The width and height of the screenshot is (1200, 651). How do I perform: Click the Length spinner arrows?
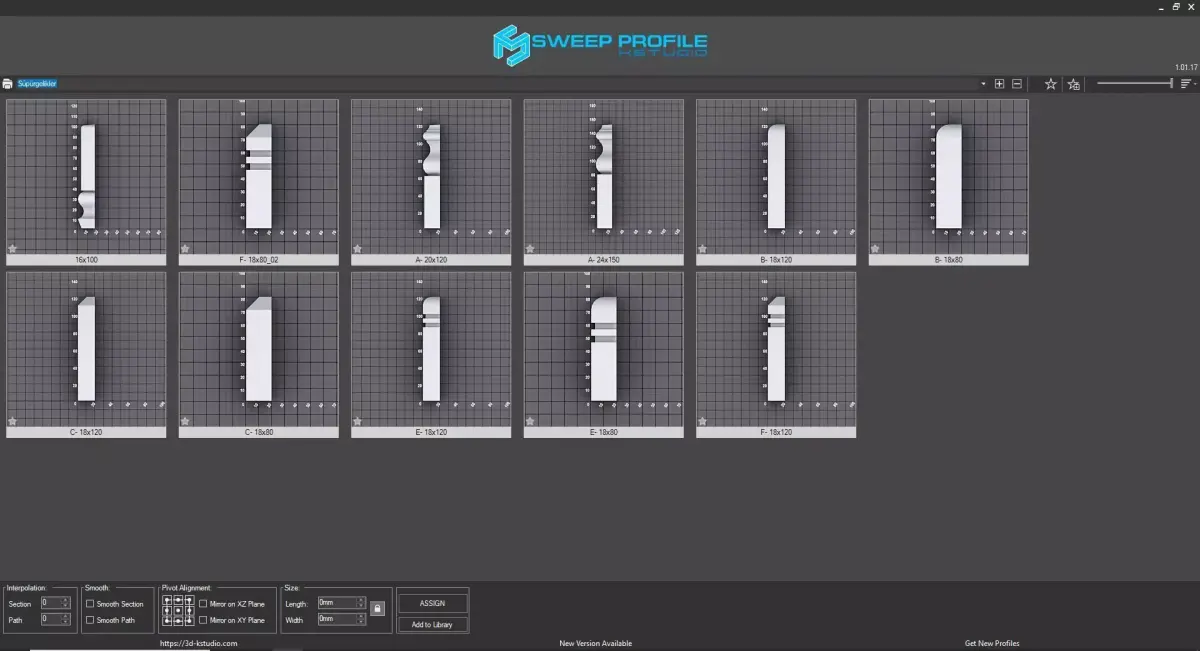(x=361, y=603)
